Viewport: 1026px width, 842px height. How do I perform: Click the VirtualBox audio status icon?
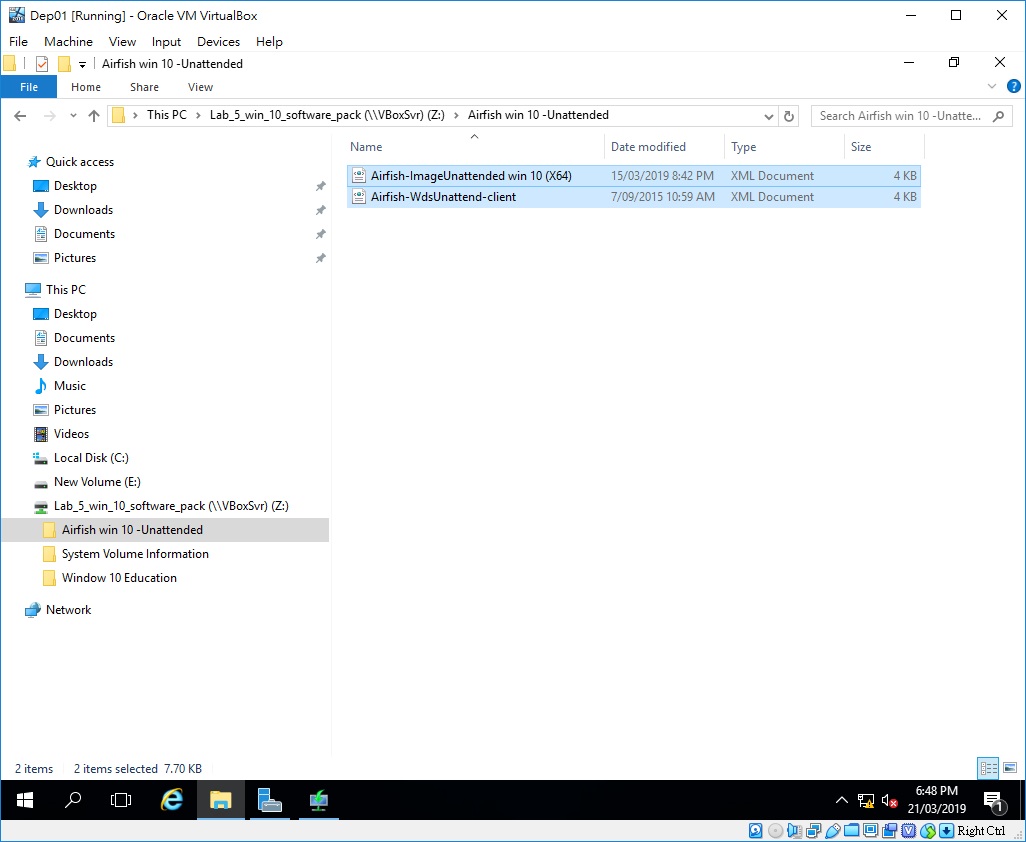[x=794, y=831]
